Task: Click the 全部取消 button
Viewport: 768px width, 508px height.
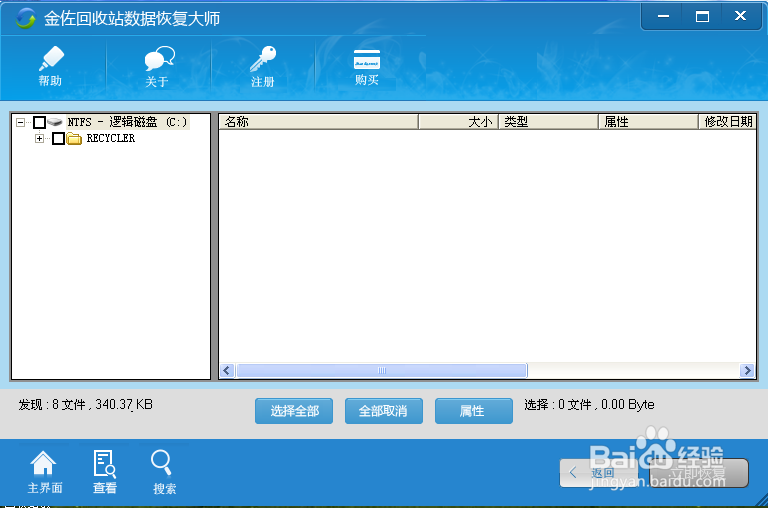Action: pos(384,411)
